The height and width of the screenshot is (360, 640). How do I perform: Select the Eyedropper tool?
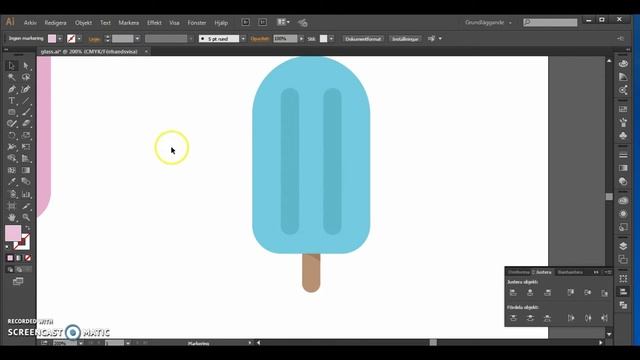pyautogui.click(x=11, y=182)
